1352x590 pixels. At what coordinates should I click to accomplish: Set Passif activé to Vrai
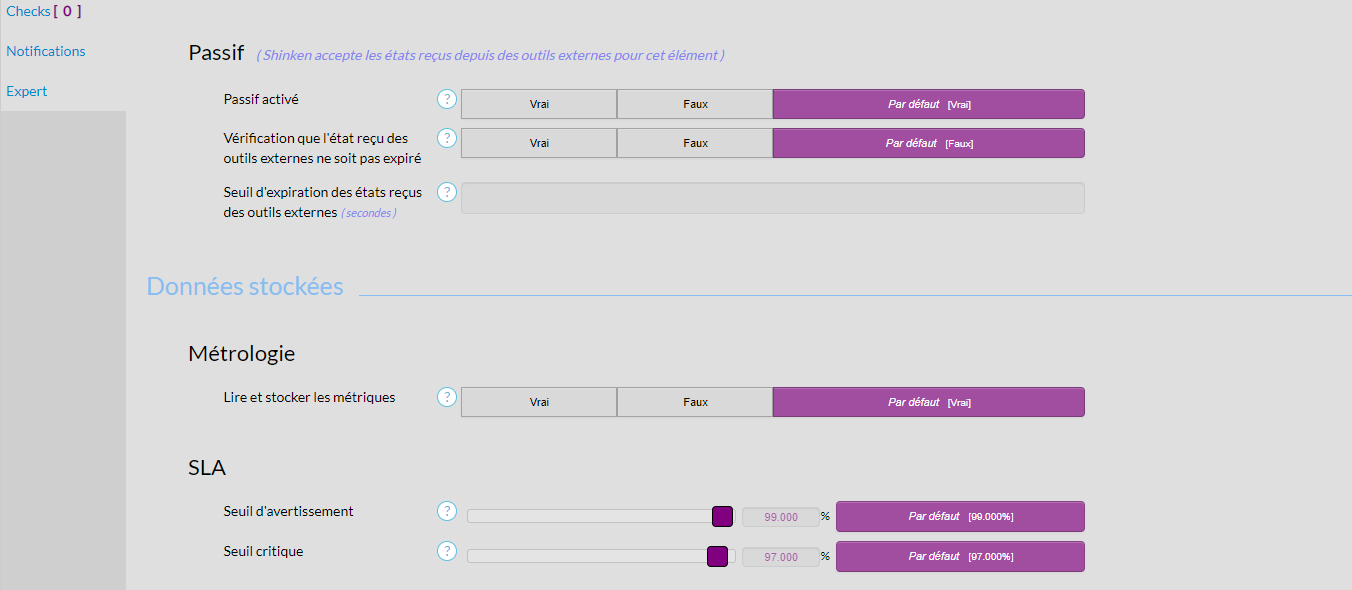click(539, 104)
